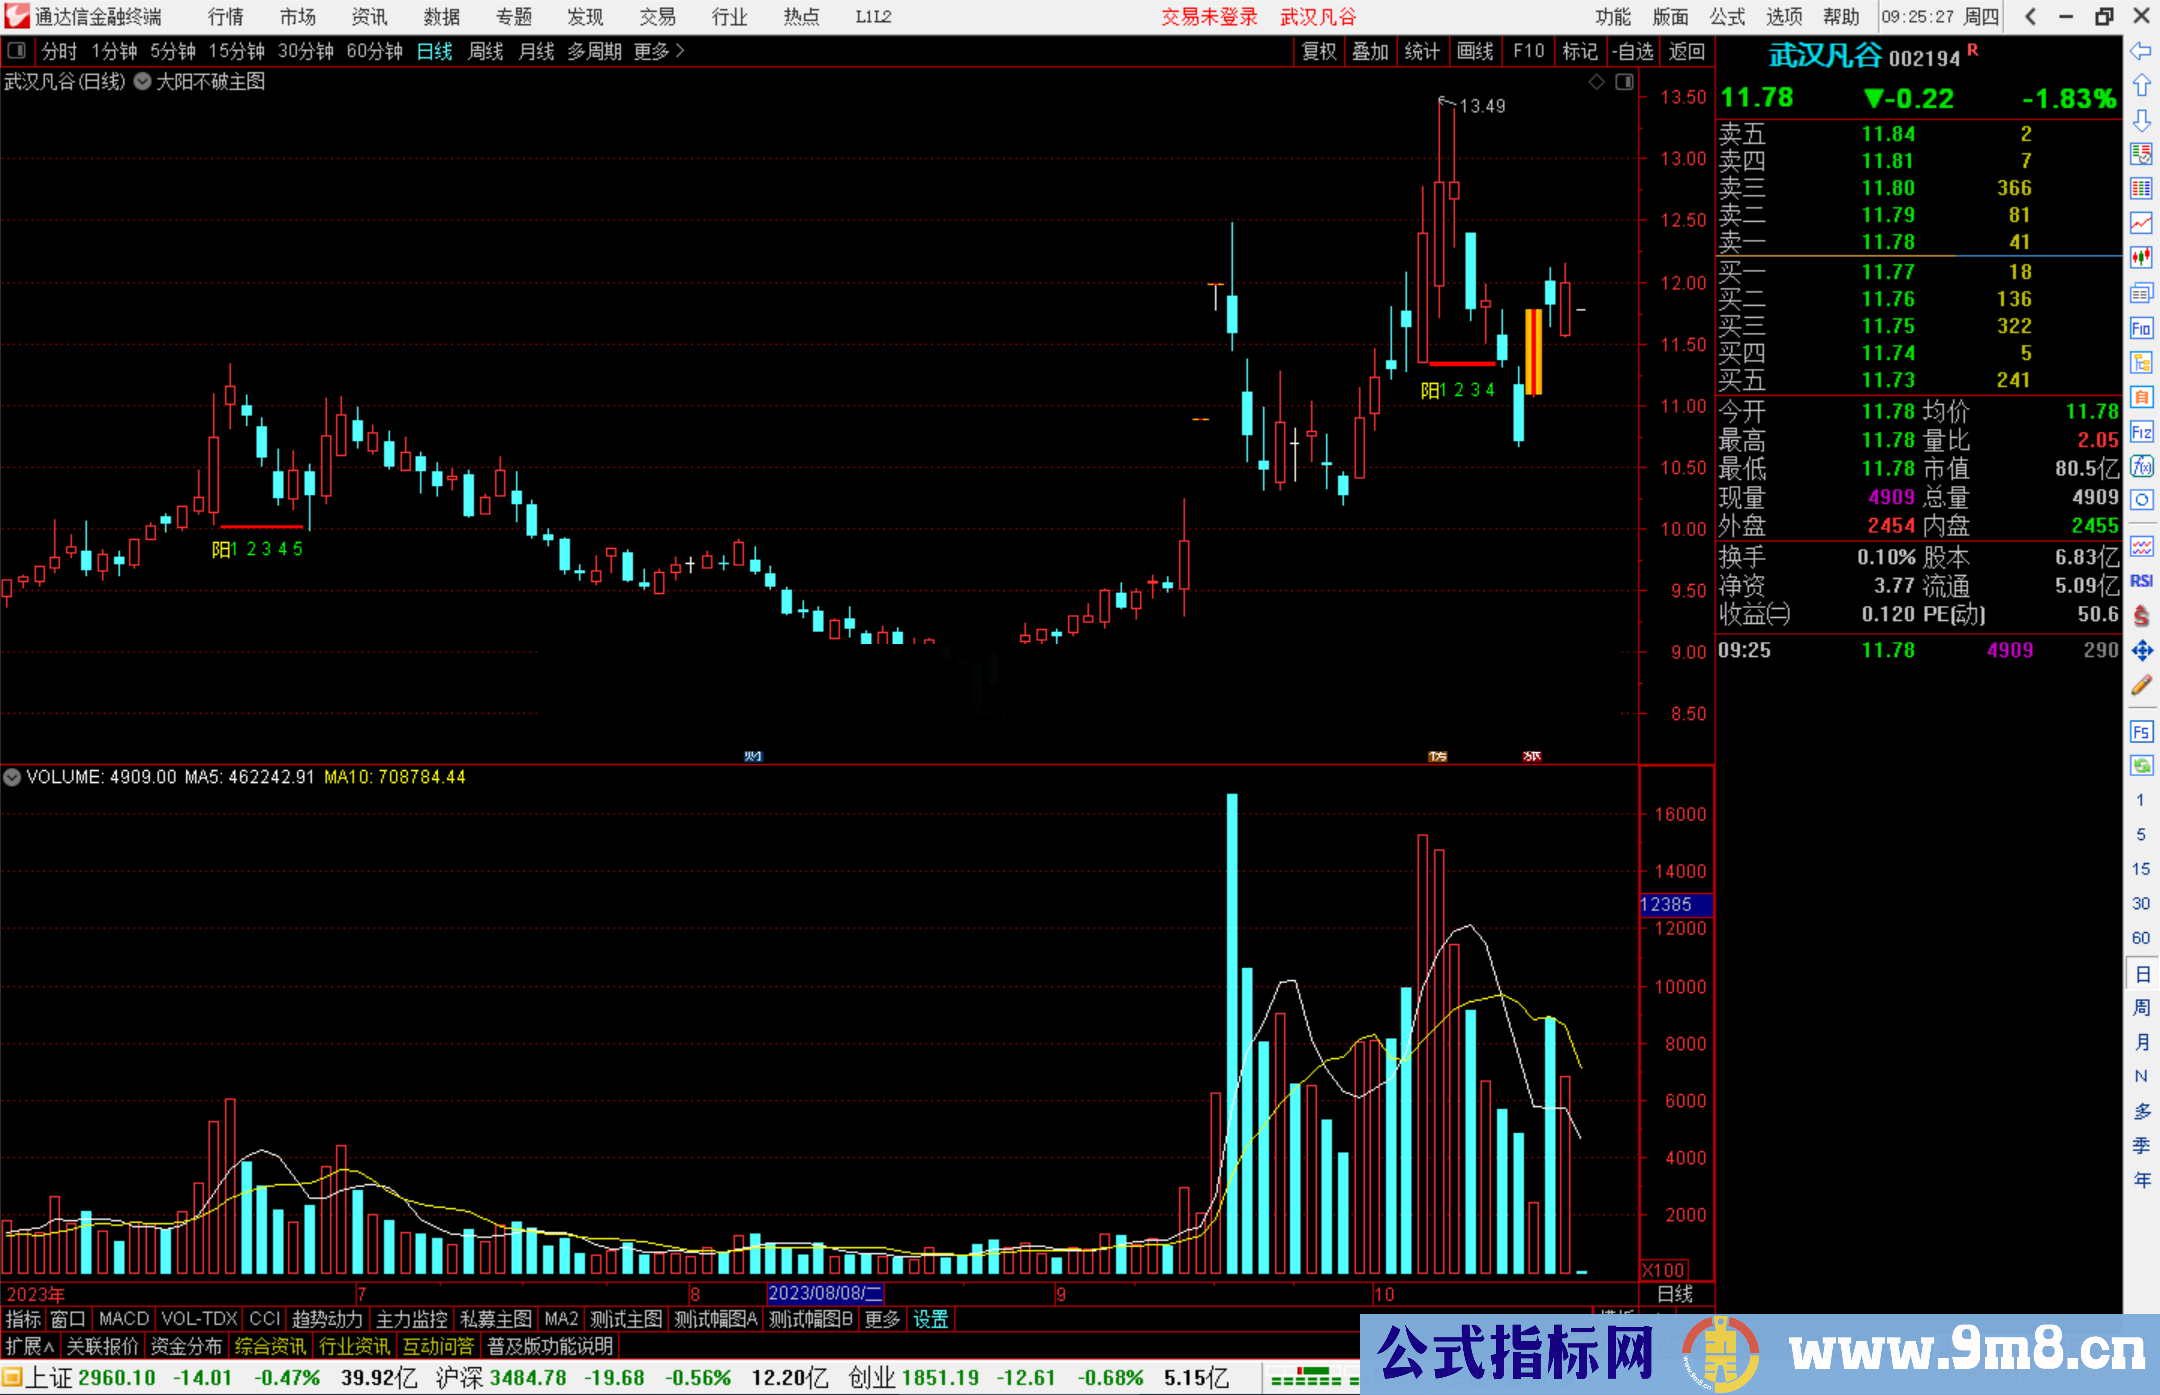Expand the 扩展 panel at bottom left
Screen dimensions: 2160x1395
point(30,1346)
